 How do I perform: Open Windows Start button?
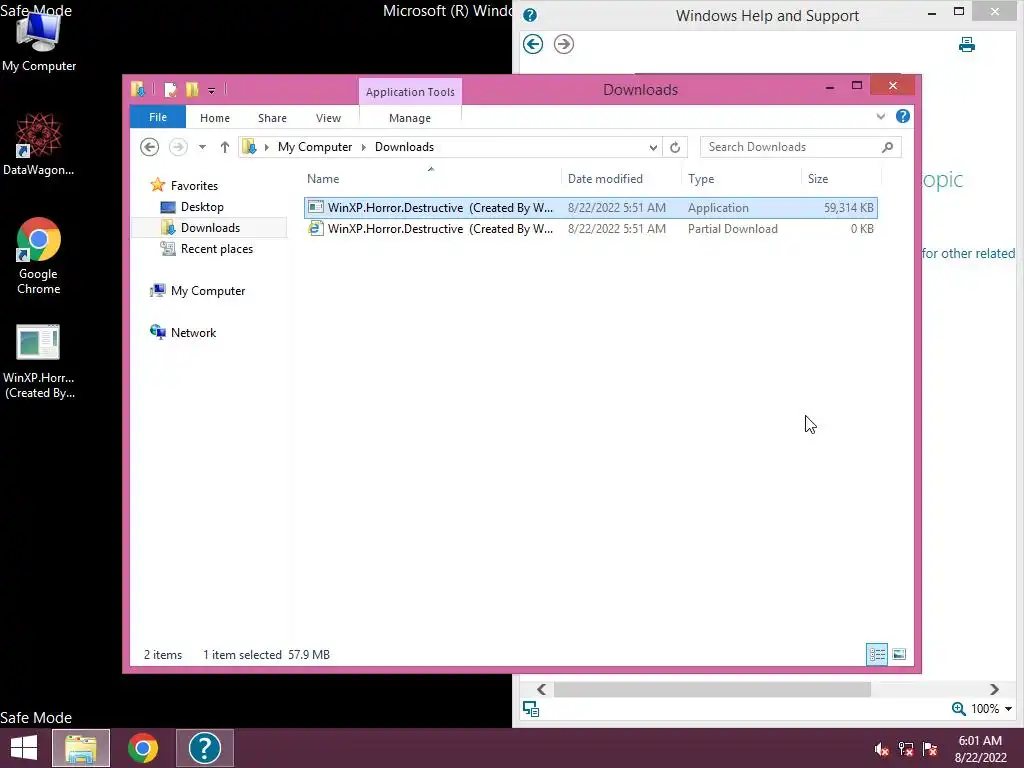[24, 748]
